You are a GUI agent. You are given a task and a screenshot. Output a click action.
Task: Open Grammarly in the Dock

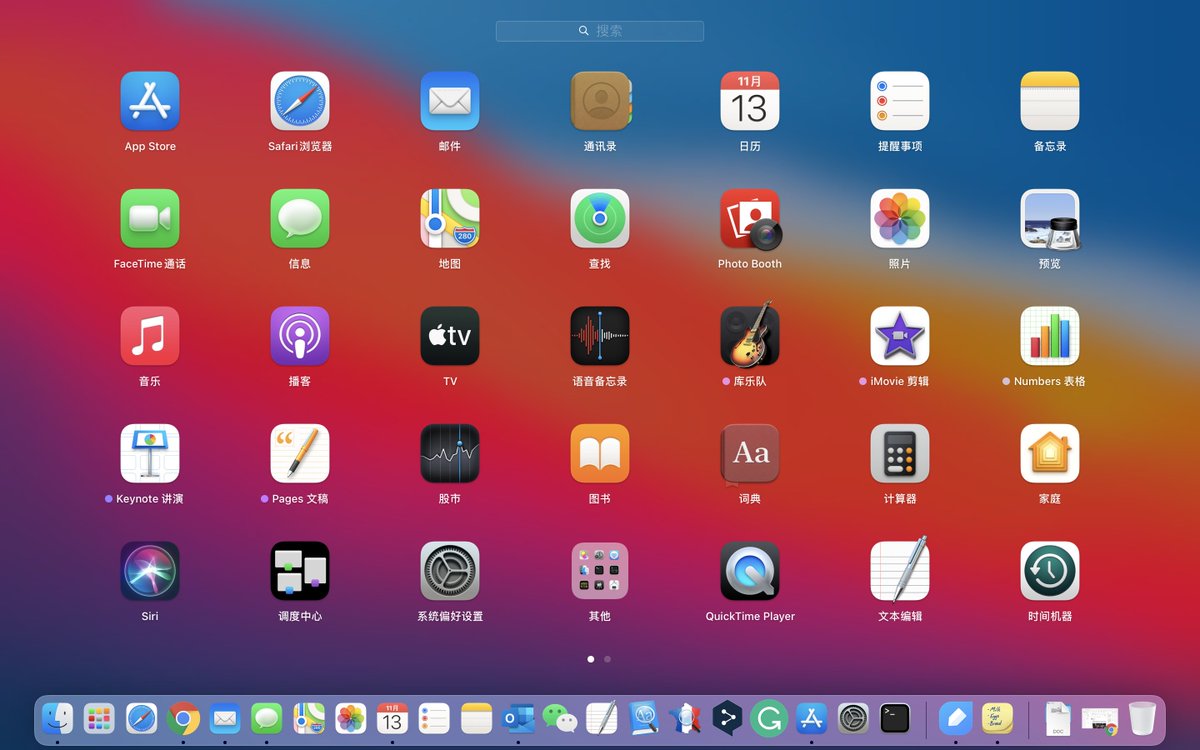(768, 718)
